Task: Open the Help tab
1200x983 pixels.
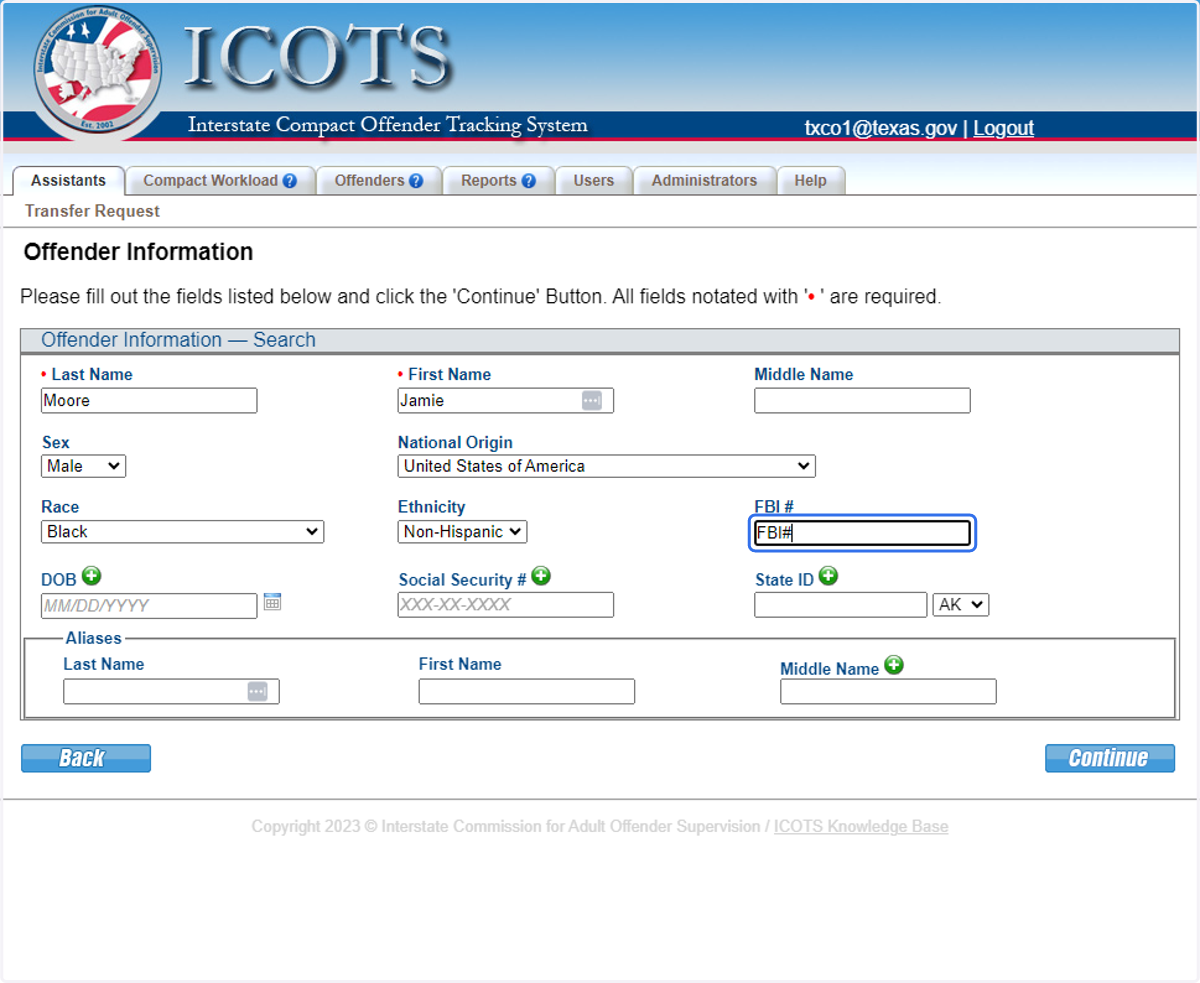Action: point(811,181)
